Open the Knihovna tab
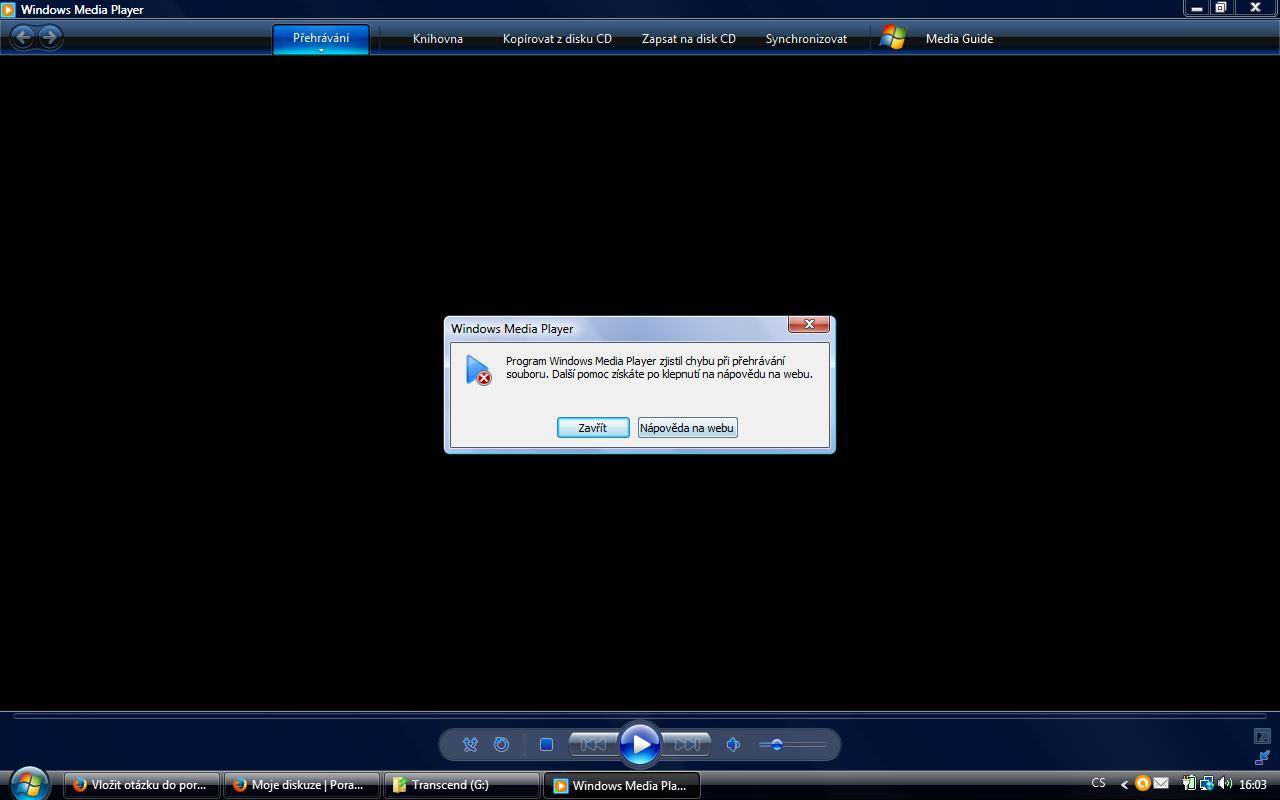 tap(438, 39)
